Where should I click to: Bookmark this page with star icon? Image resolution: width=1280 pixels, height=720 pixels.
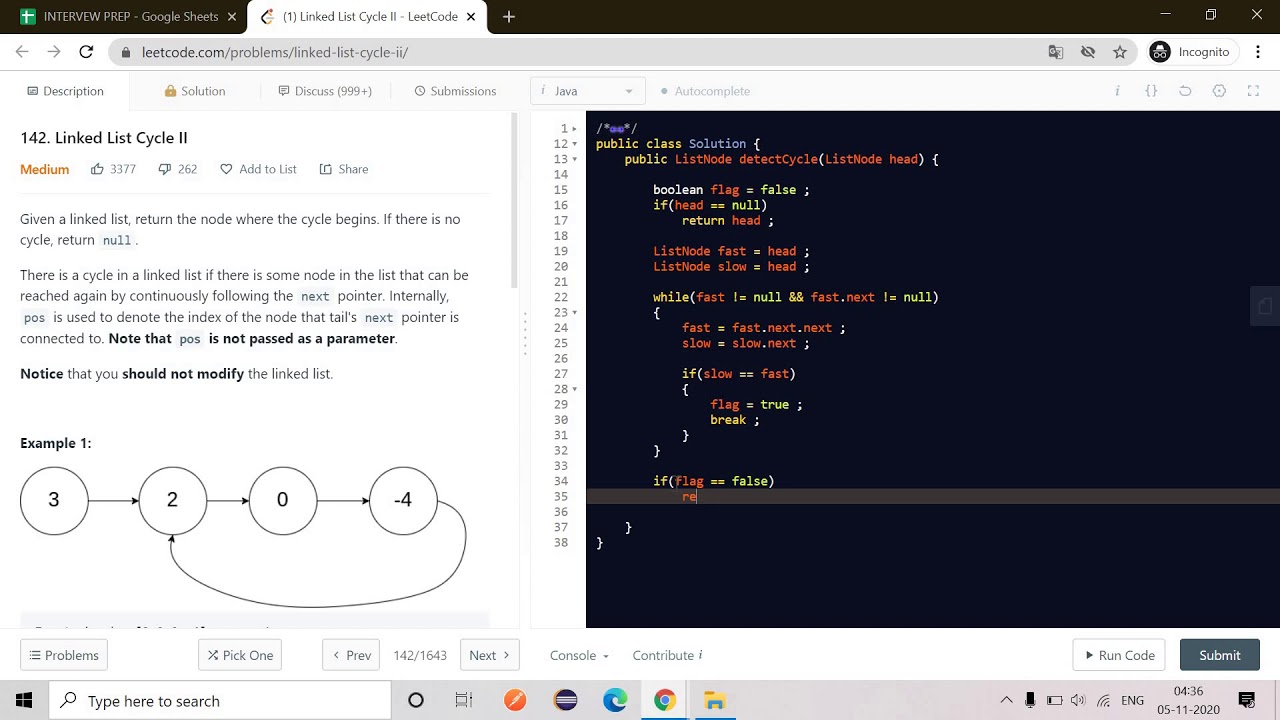click(1120, 52)
